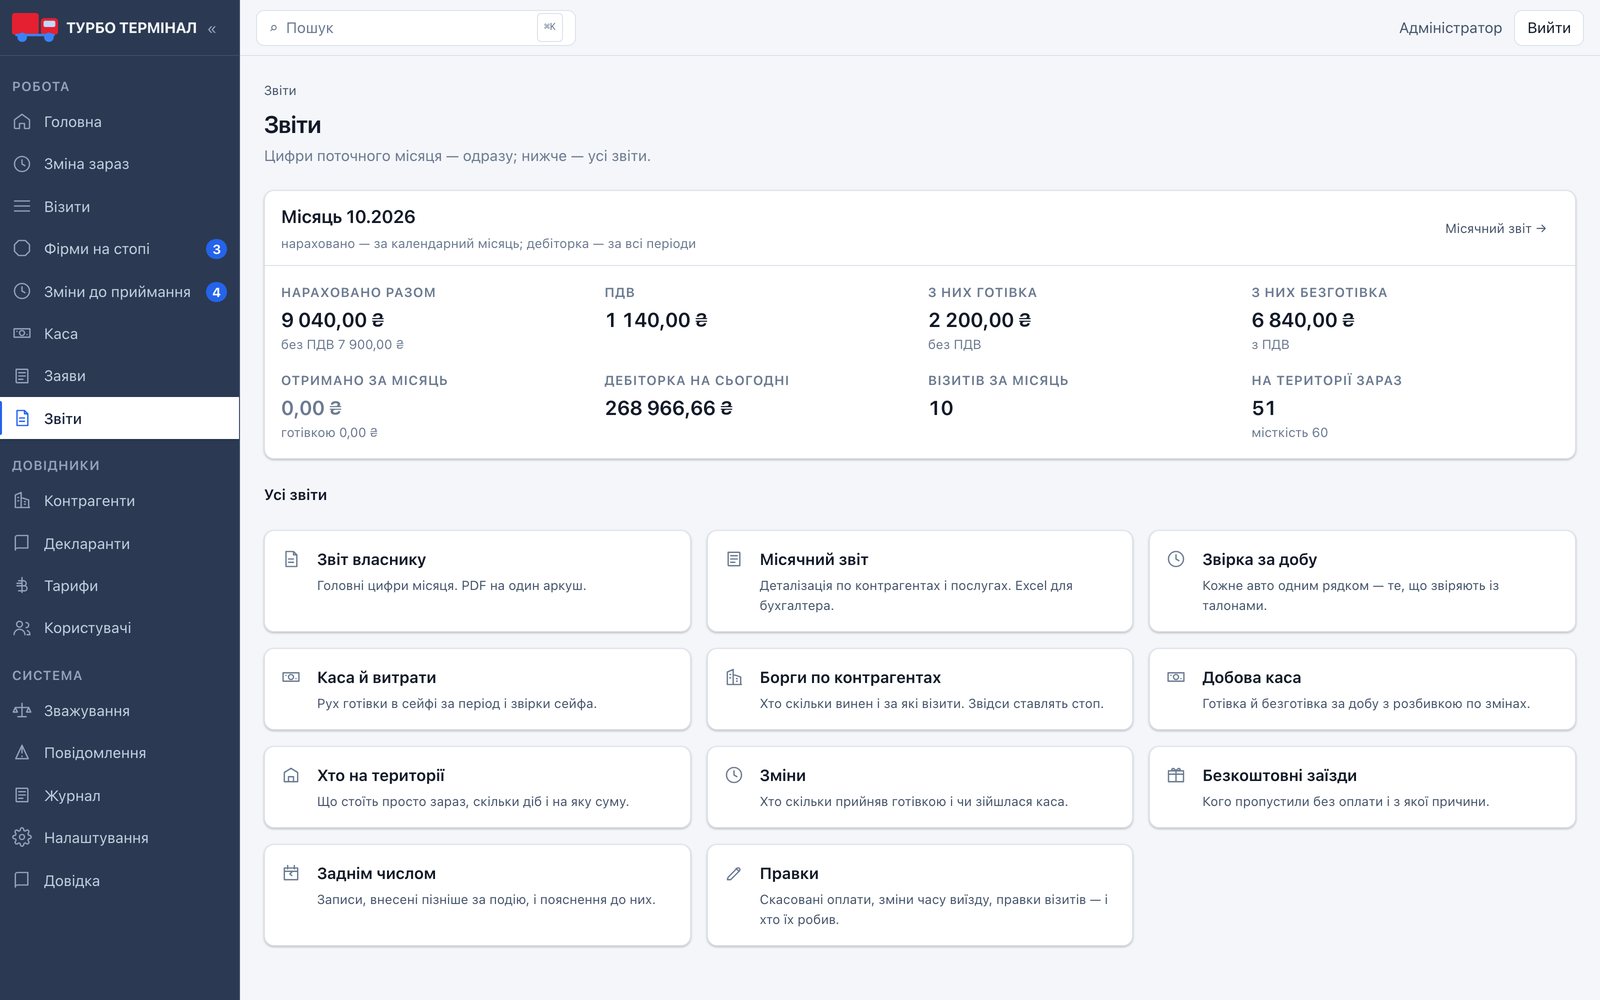Click the Налаштування gear icon
The width and height of the screenshot is (1600, 1000).
click(22, 838)
